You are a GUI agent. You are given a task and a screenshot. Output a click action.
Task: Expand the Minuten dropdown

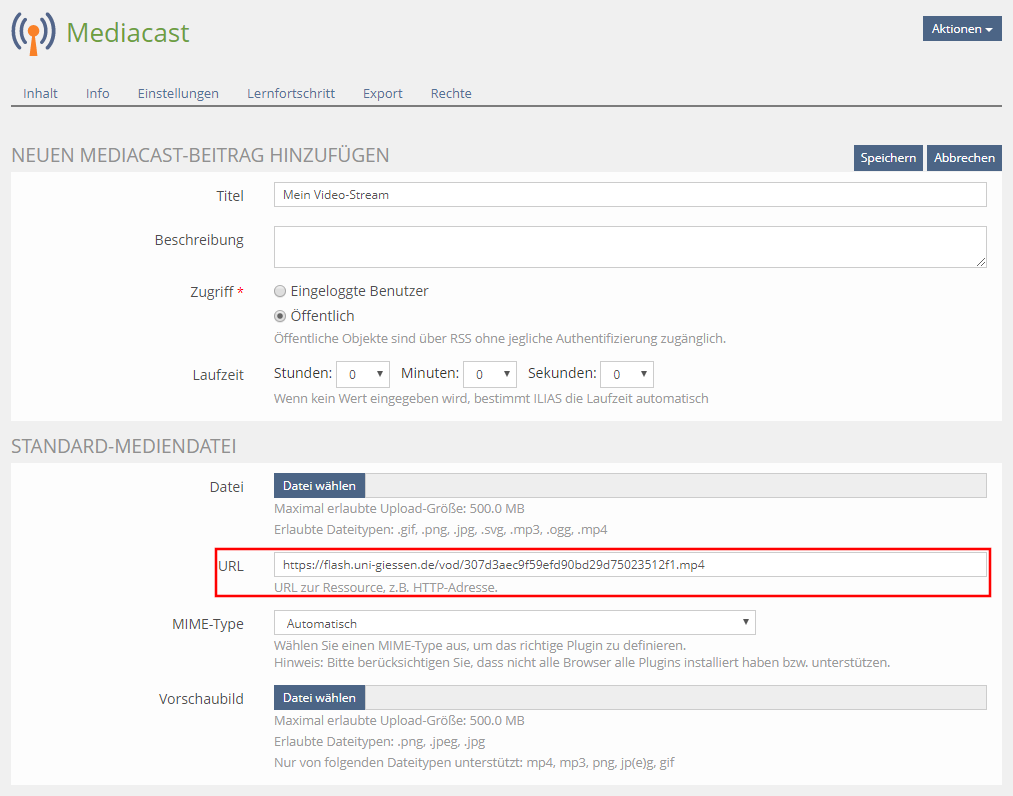[x=490, y=374]
